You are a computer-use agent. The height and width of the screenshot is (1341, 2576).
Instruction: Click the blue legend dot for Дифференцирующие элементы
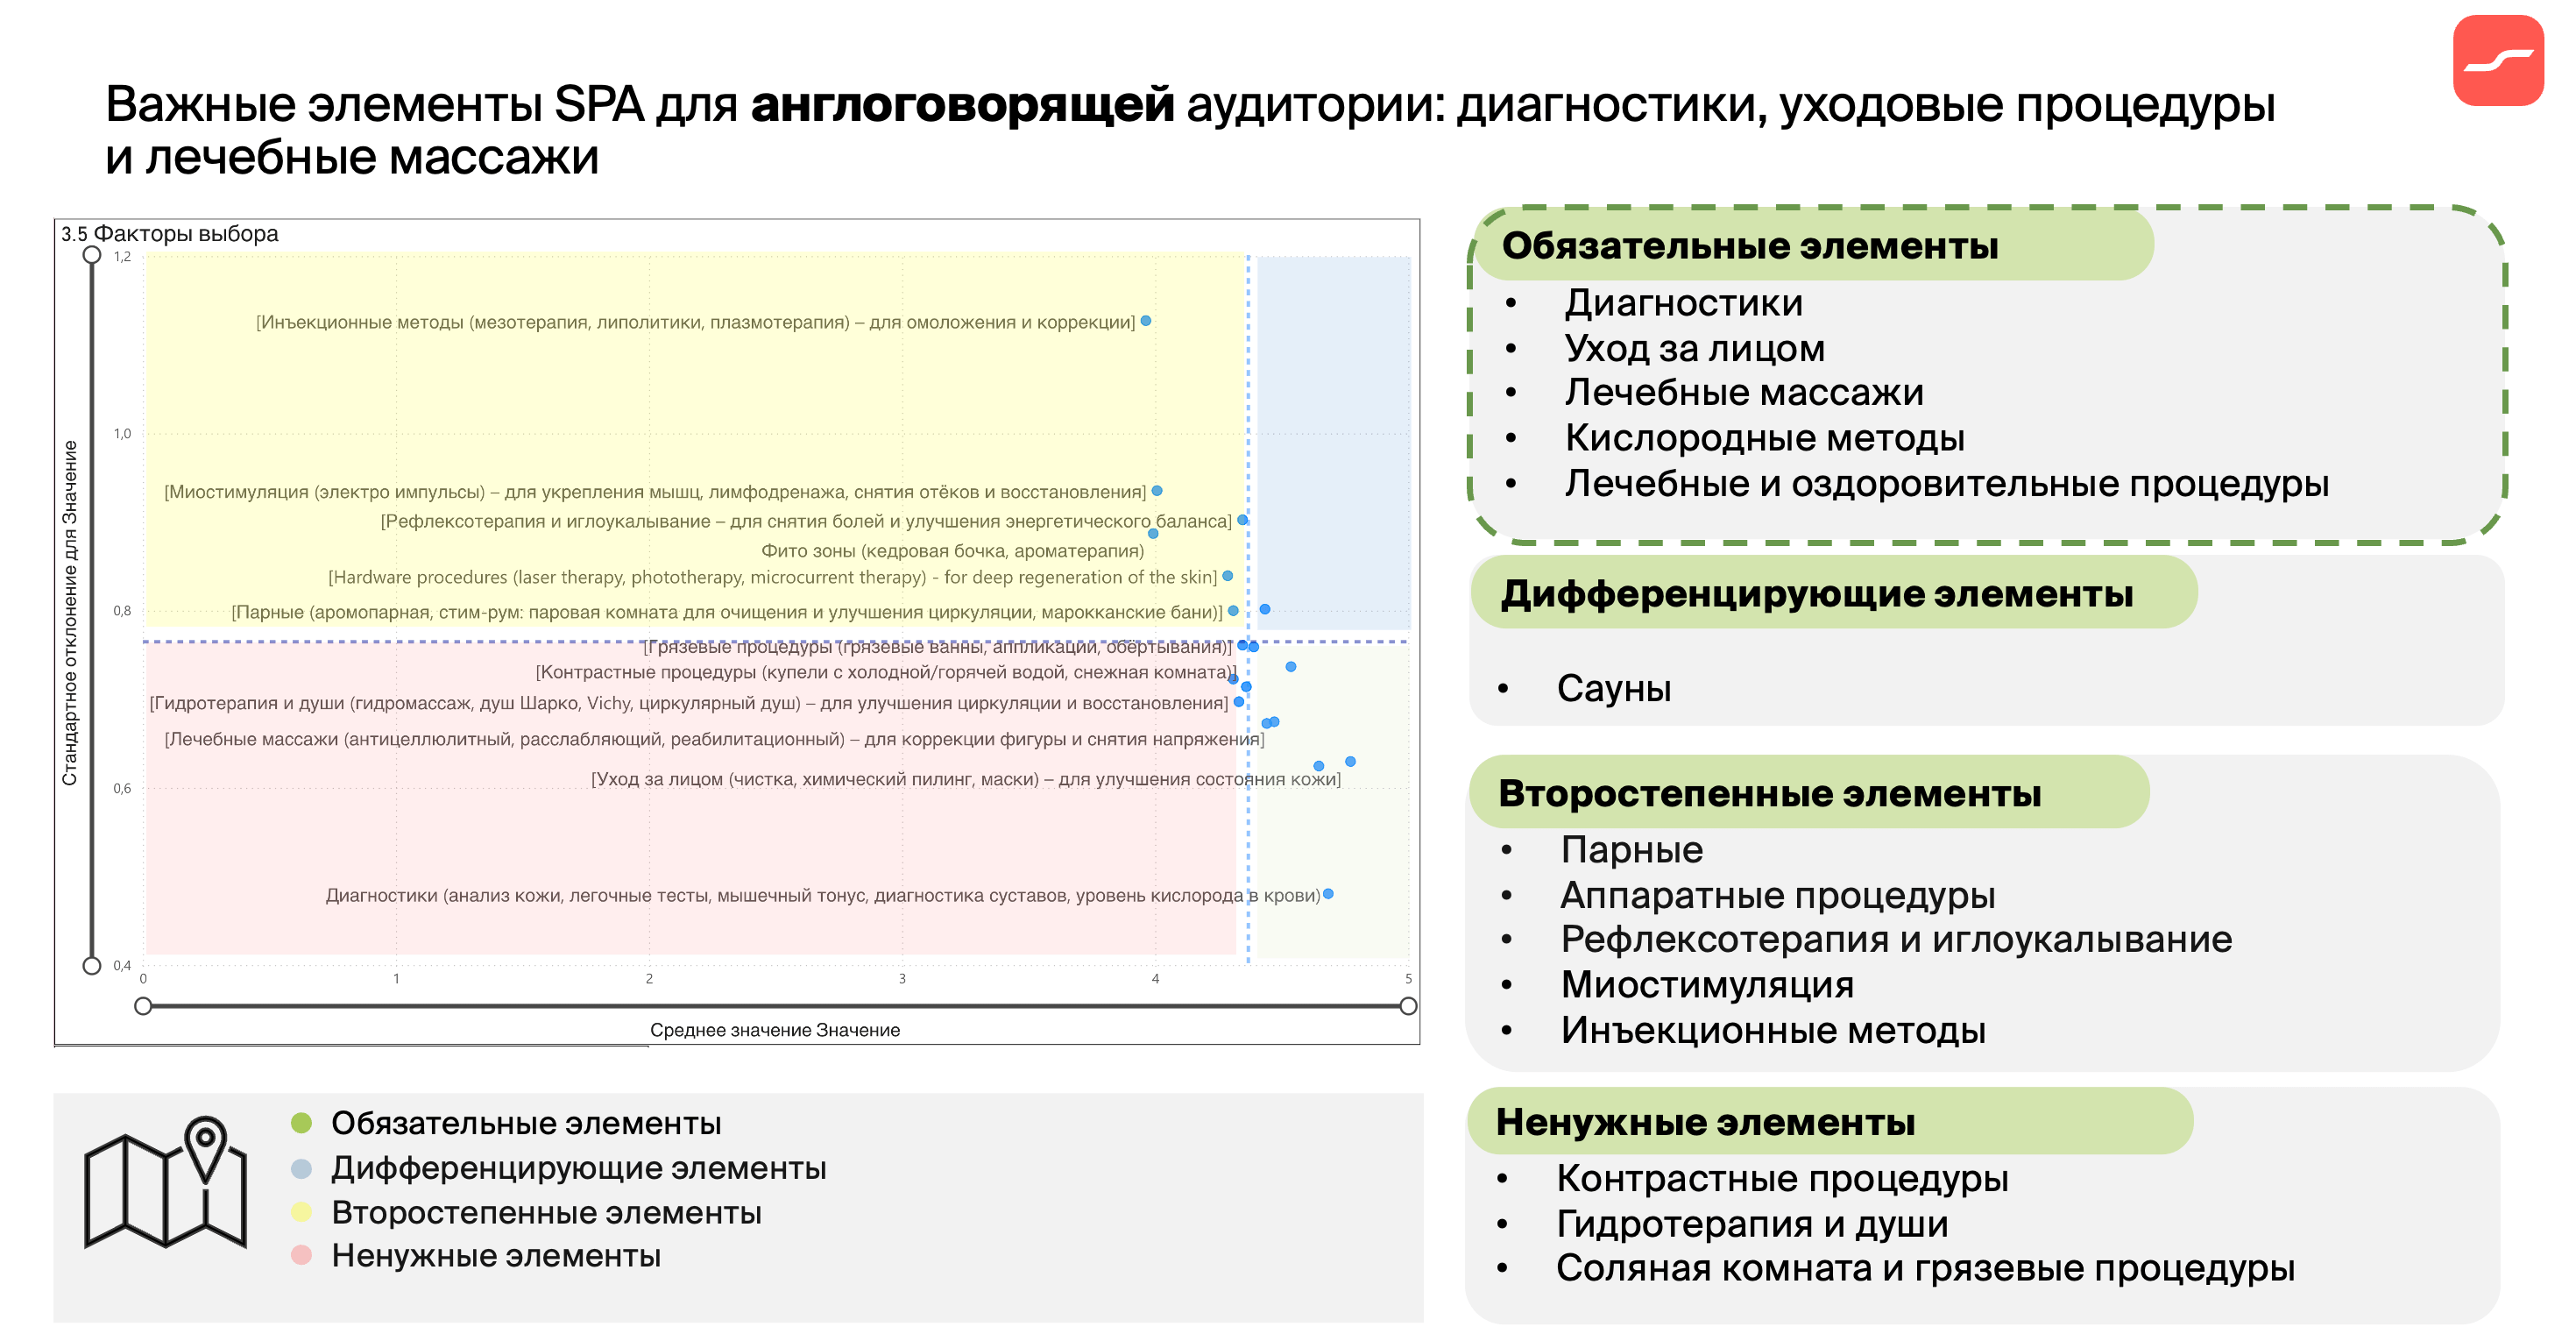coord(301,1168)
